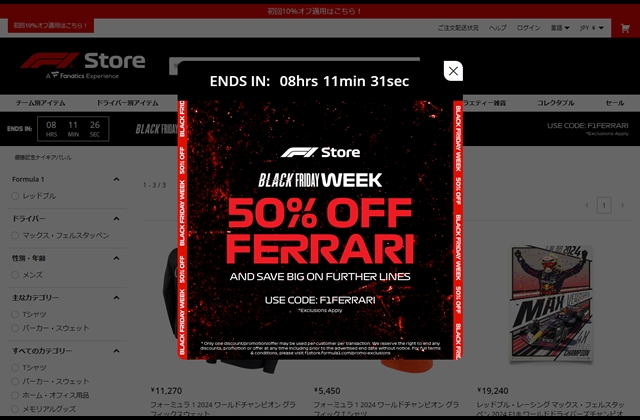
Task: Open the shopping cart icon
Action: [625, 28]
